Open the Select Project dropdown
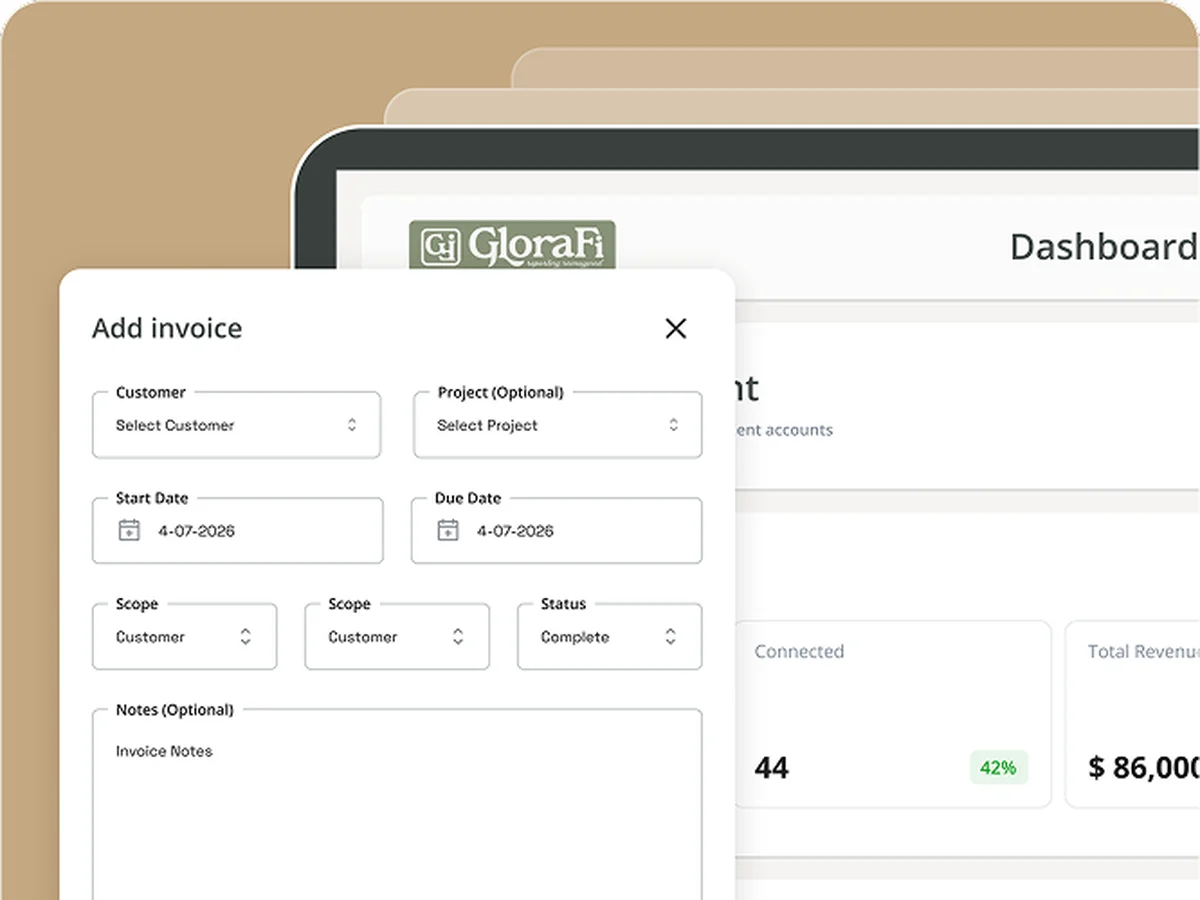 (558, 425)
